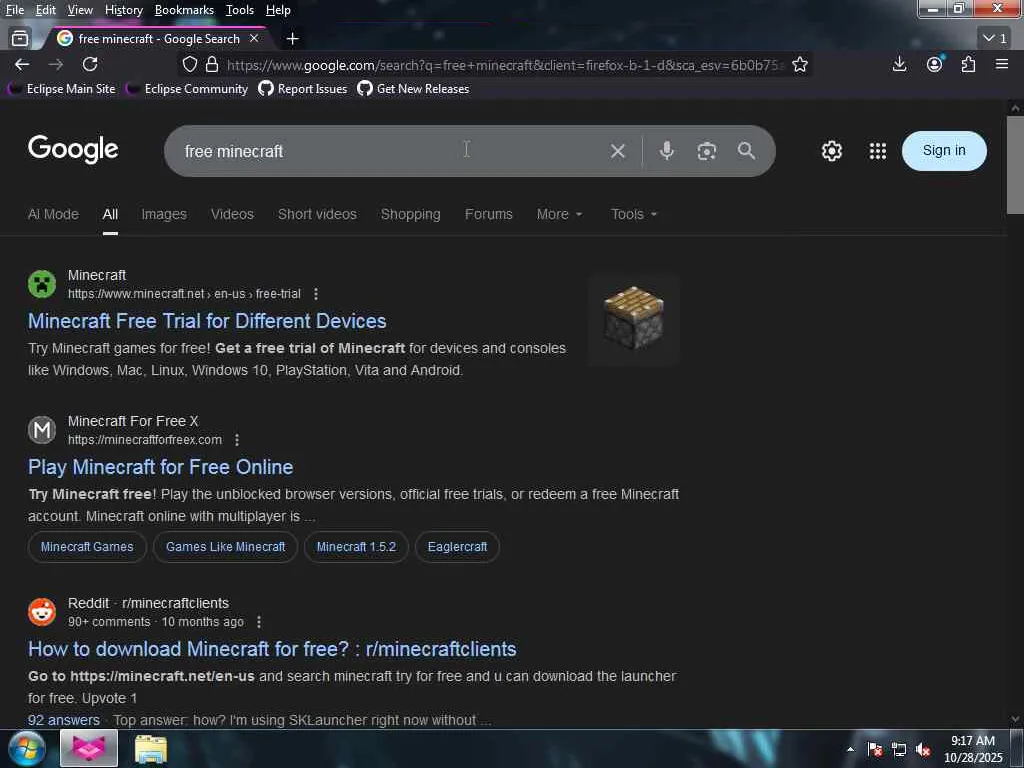Image resolution: width=1024 pixels, height=768 pixels.
Task: Open more options for the minecraft.net result
Action: click(x=316, y=295)
